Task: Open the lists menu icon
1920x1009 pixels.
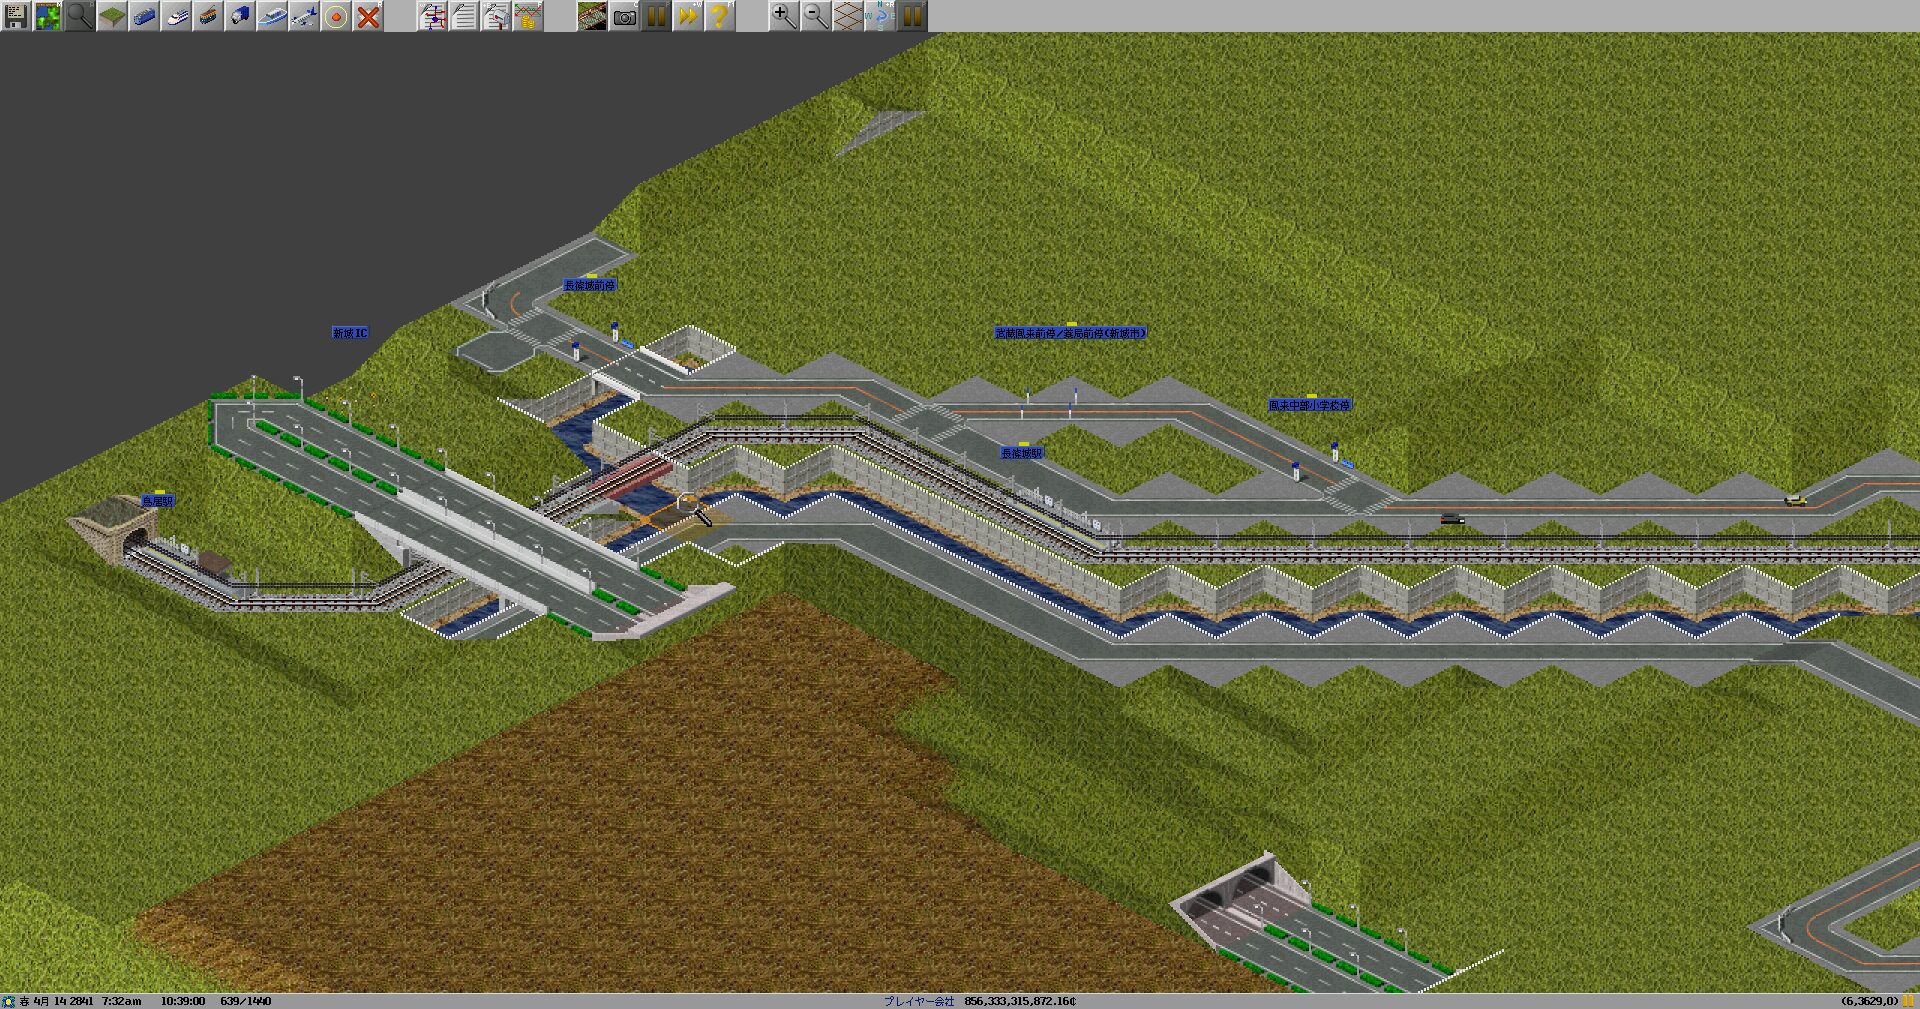Action: (x=464, y=16)
